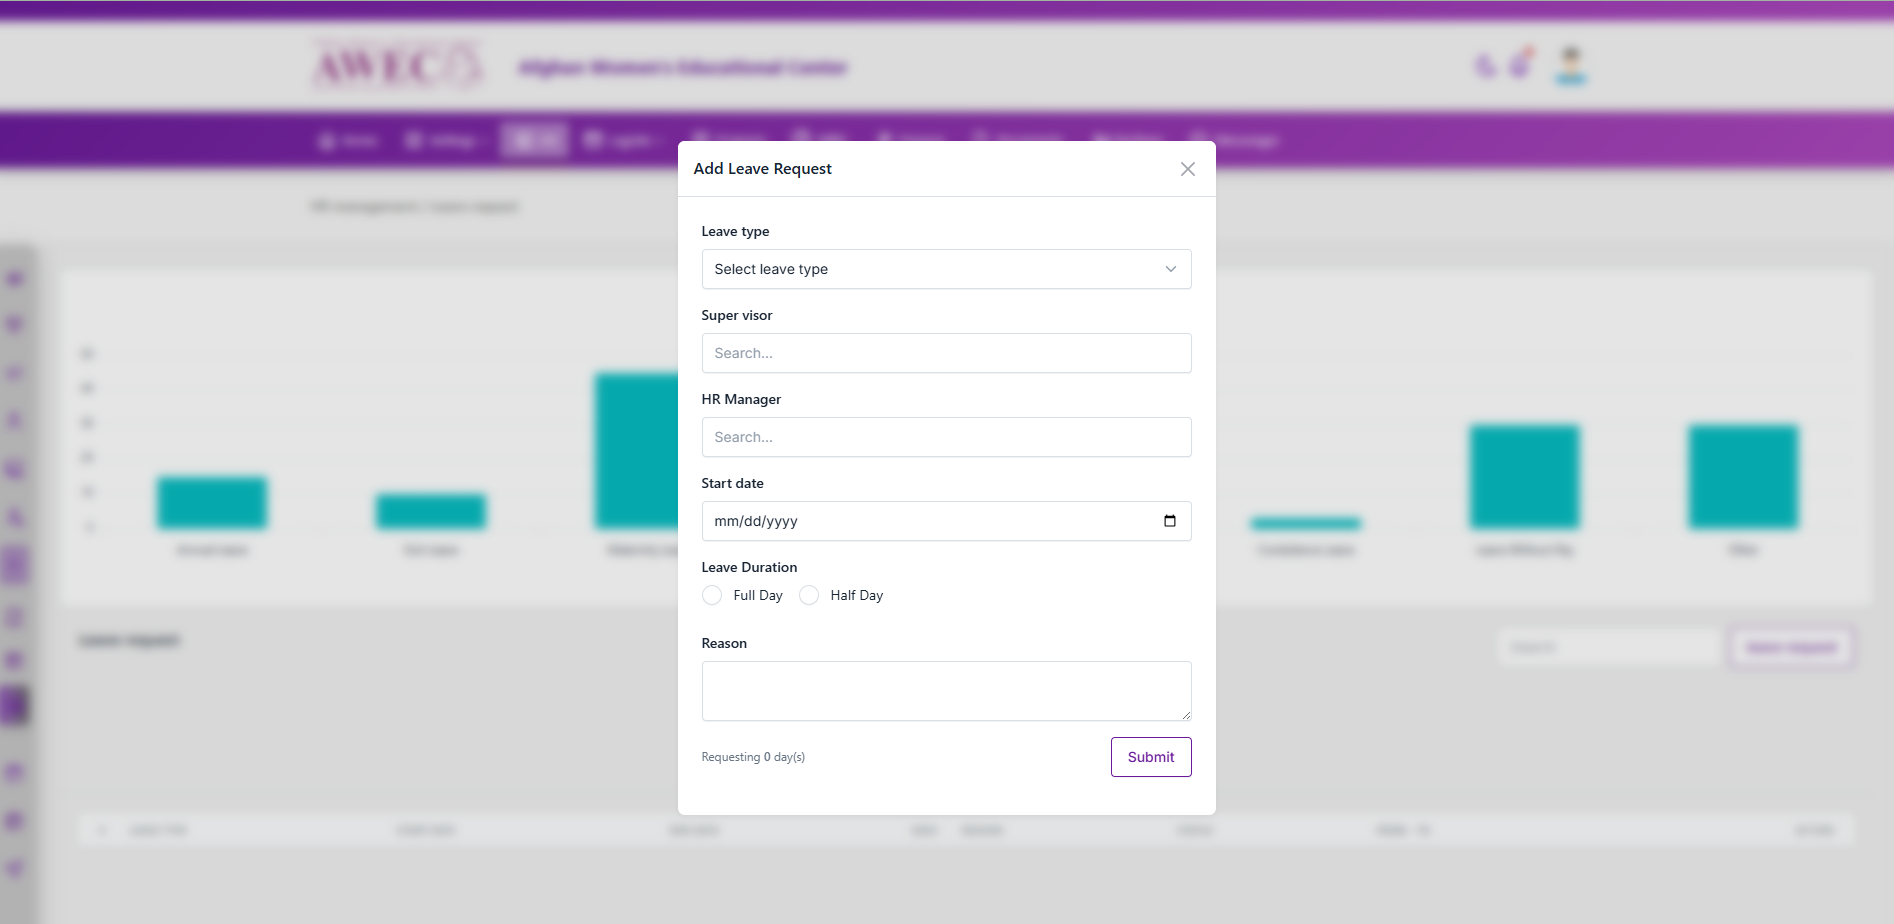Close the Add Leave Request dialog
The width and height of the screenshot is (1894, 924).
tap(1187, 169)
